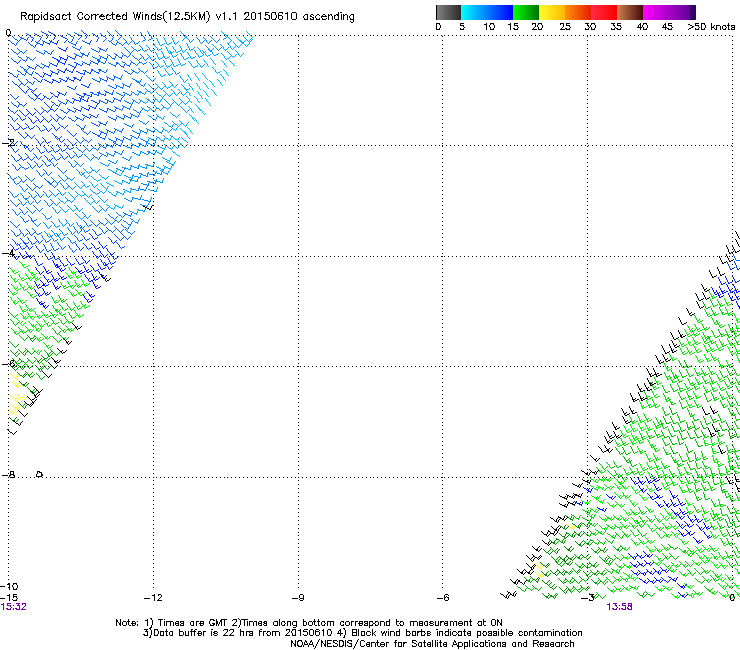
Task: Click the ">50 knots" legend label
Action: tap(711, 27)
